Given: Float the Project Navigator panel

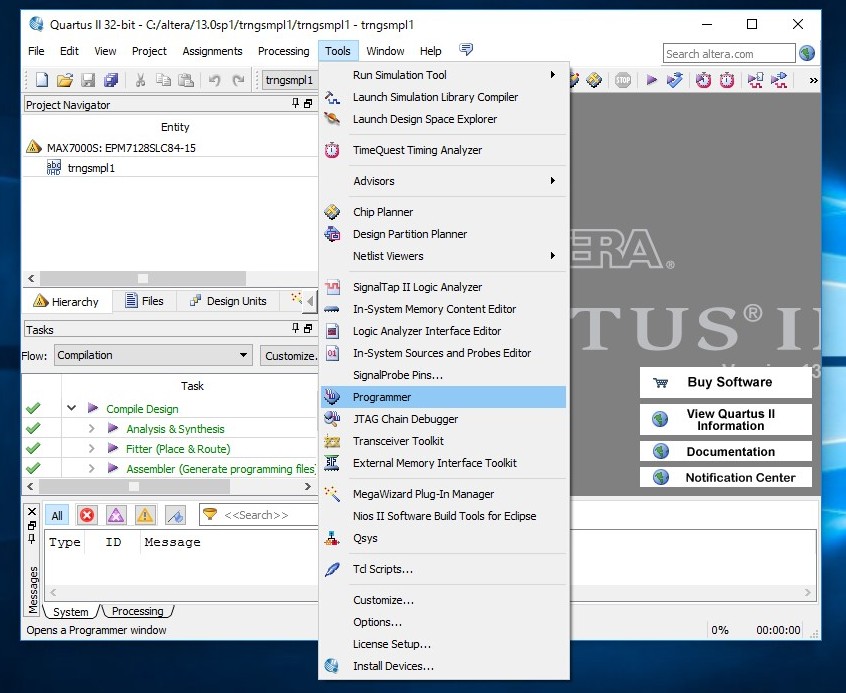Looking at the screenshot, I should pos(308,104).
